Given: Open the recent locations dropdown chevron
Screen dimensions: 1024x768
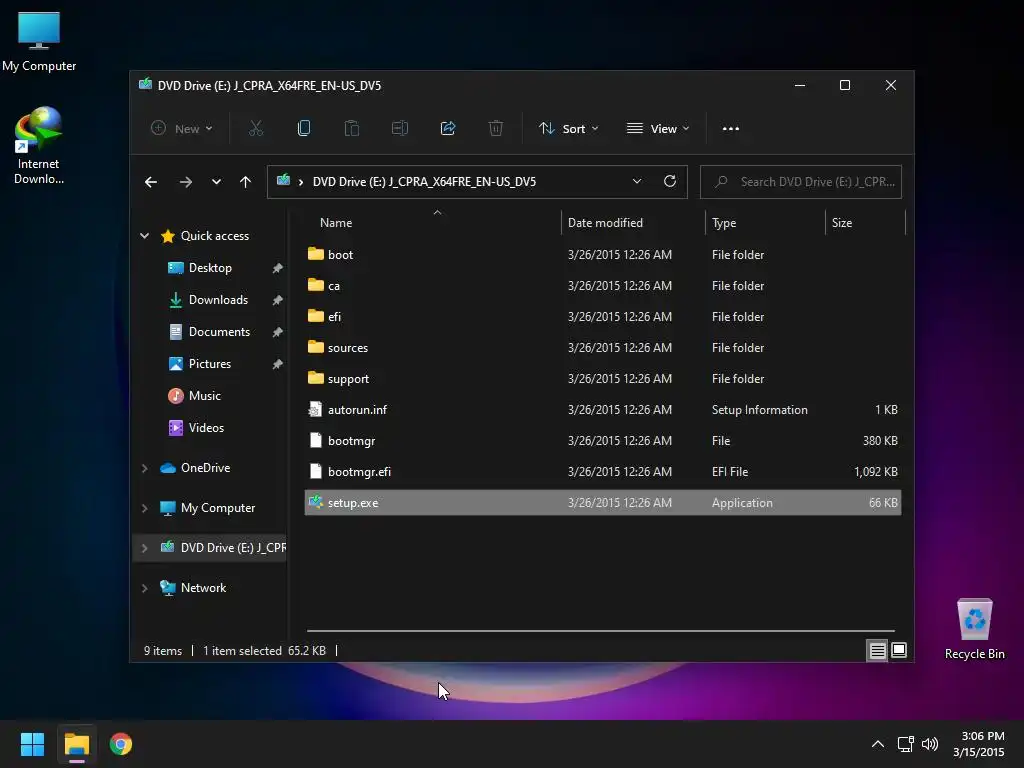Looking at the screenshot, I should 216,182.
